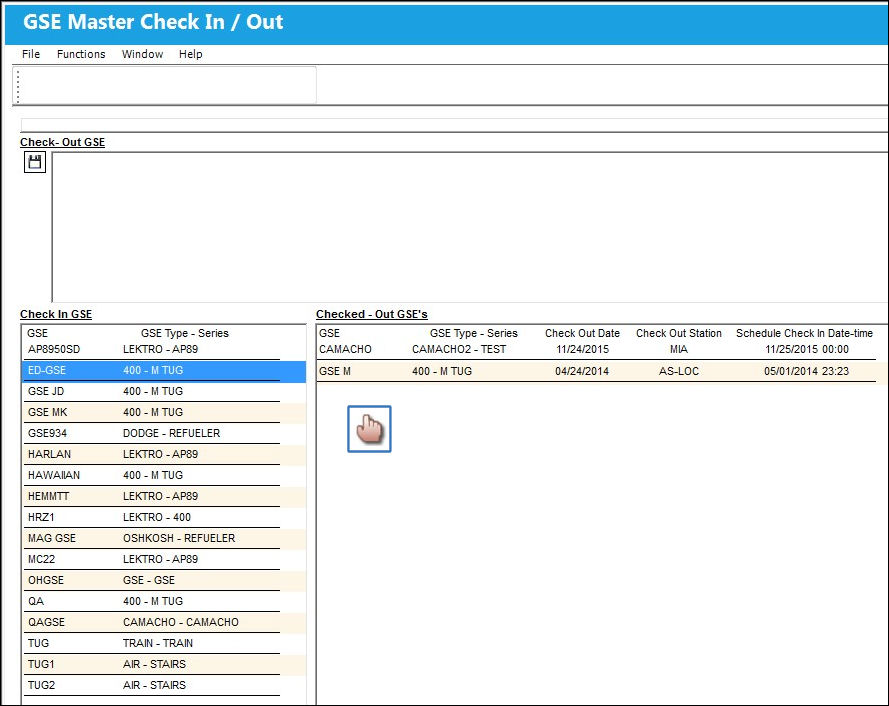Click the Check Out Station column header
The height and width of the screenshot is (706, 889).
(x=679, y=333)
